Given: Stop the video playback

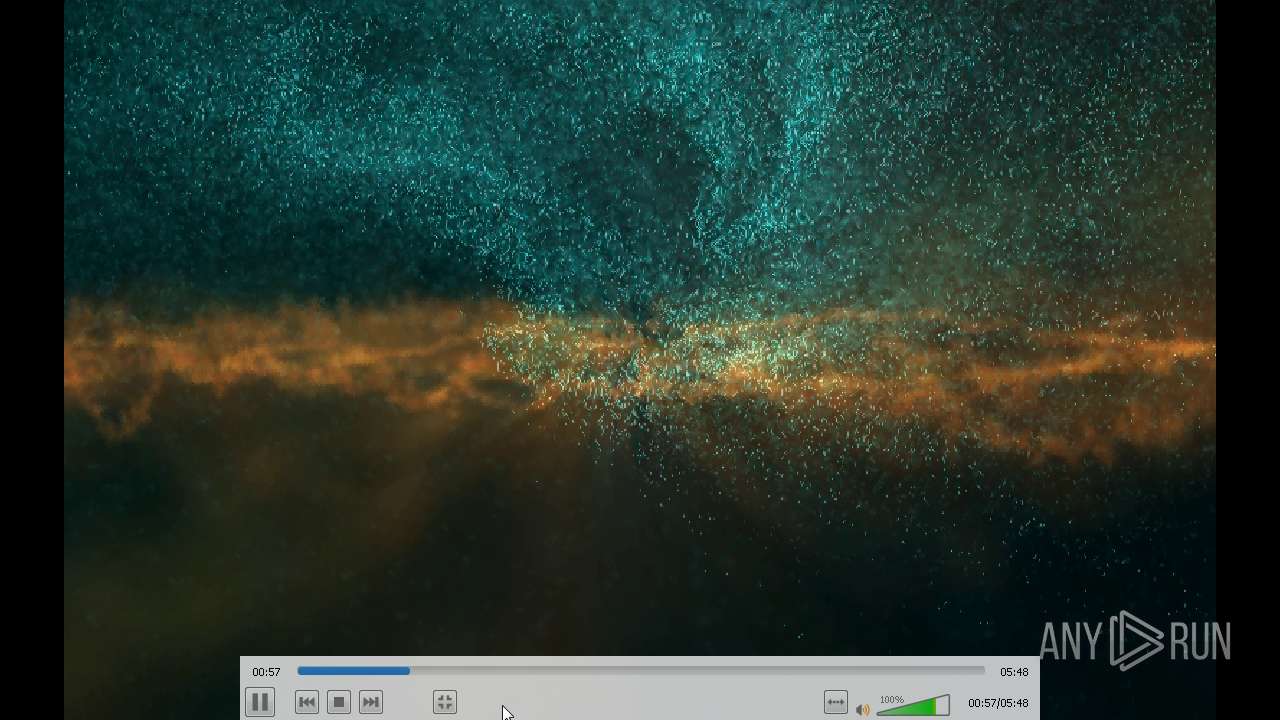Looking at the screenshot, I should pyautogui.click(x=339, y=702).
